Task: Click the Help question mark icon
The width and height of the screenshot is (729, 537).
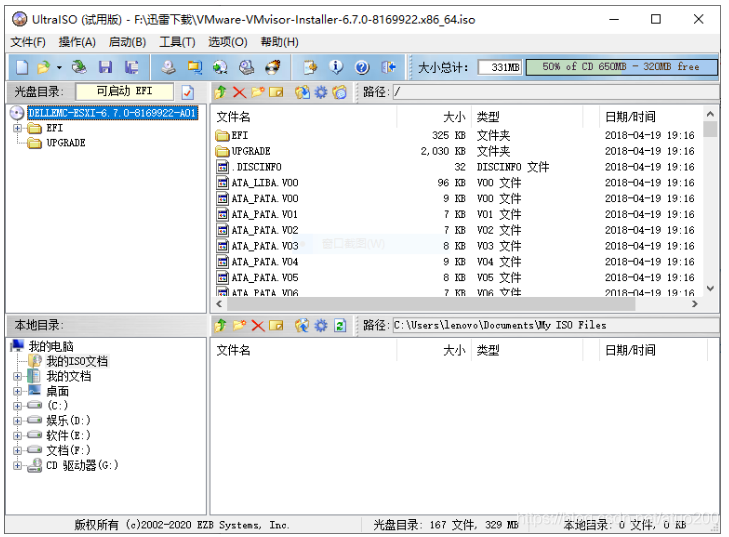Action: coord(362,67)
